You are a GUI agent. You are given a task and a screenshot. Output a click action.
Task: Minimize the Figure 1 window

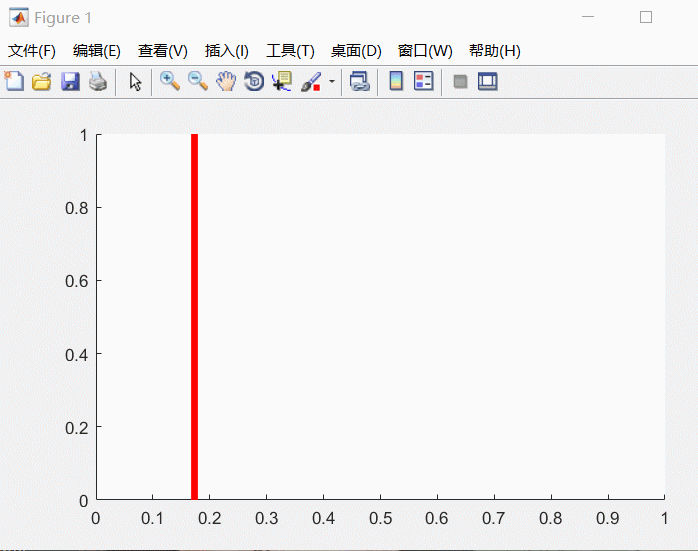click(588, 17)
